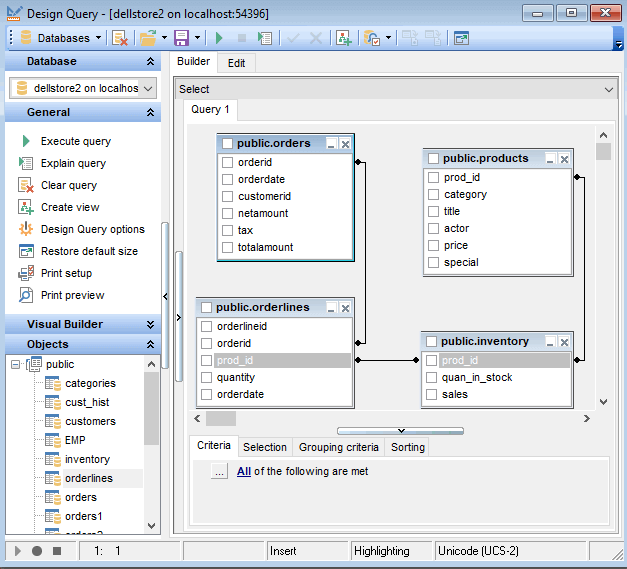627x569 pixels.
Task: Click the Print preview icon
Action: pos(26,295)
